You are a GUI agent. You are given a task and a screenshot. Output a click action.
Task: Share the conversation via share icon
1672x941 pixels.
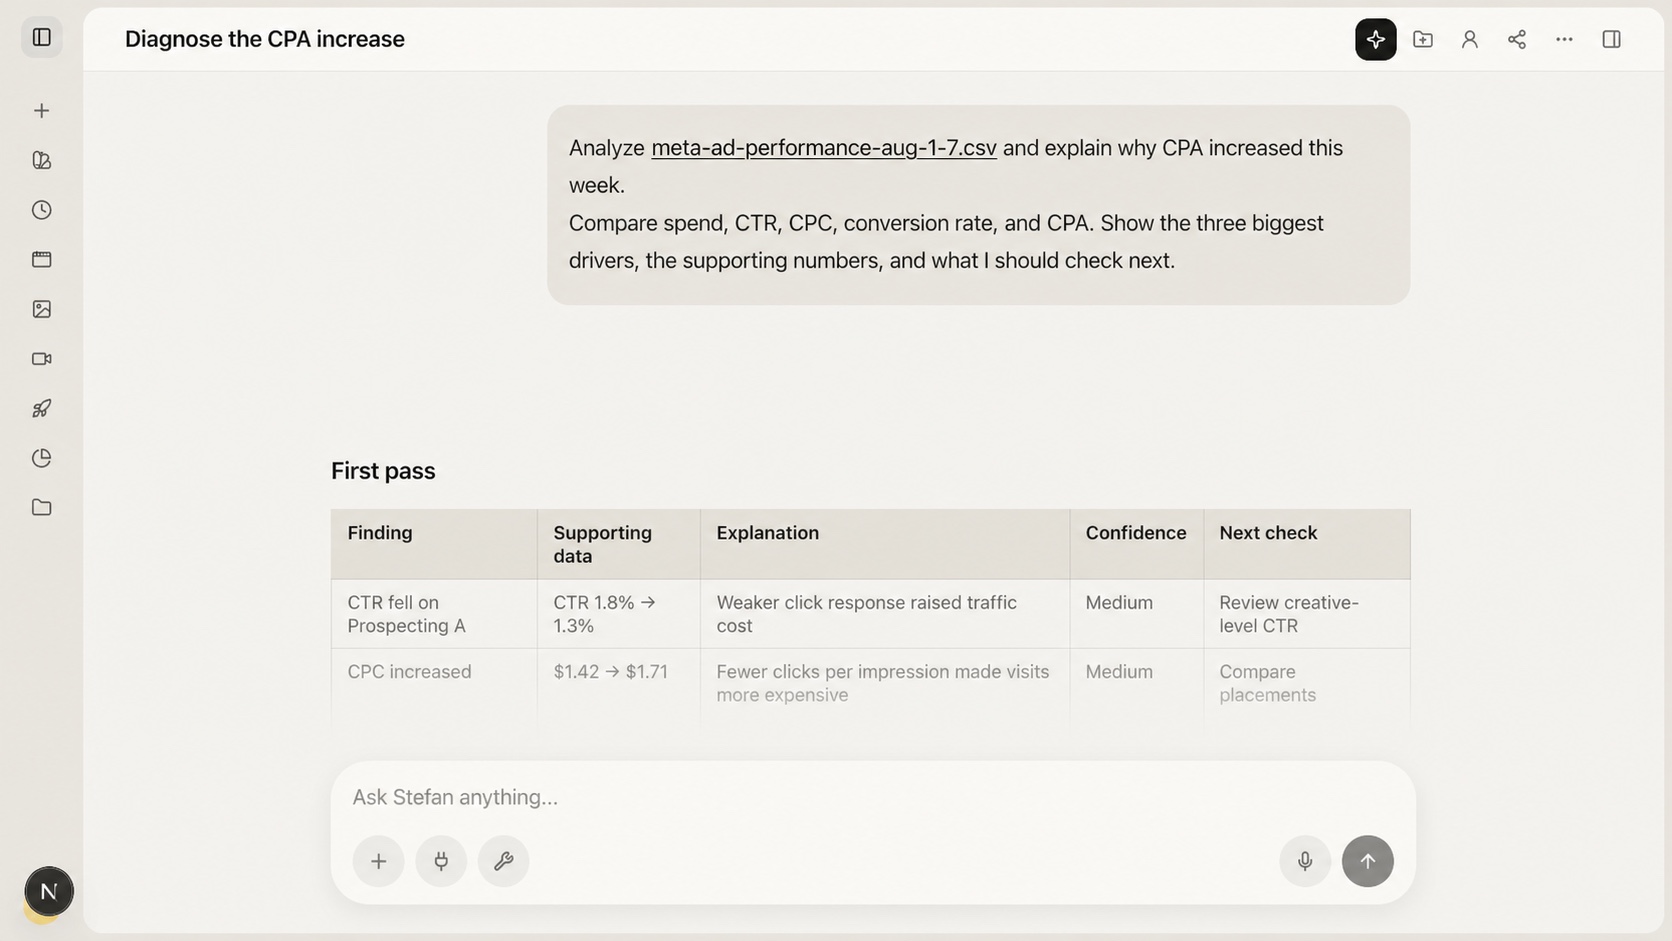(x=1517, y=39)
